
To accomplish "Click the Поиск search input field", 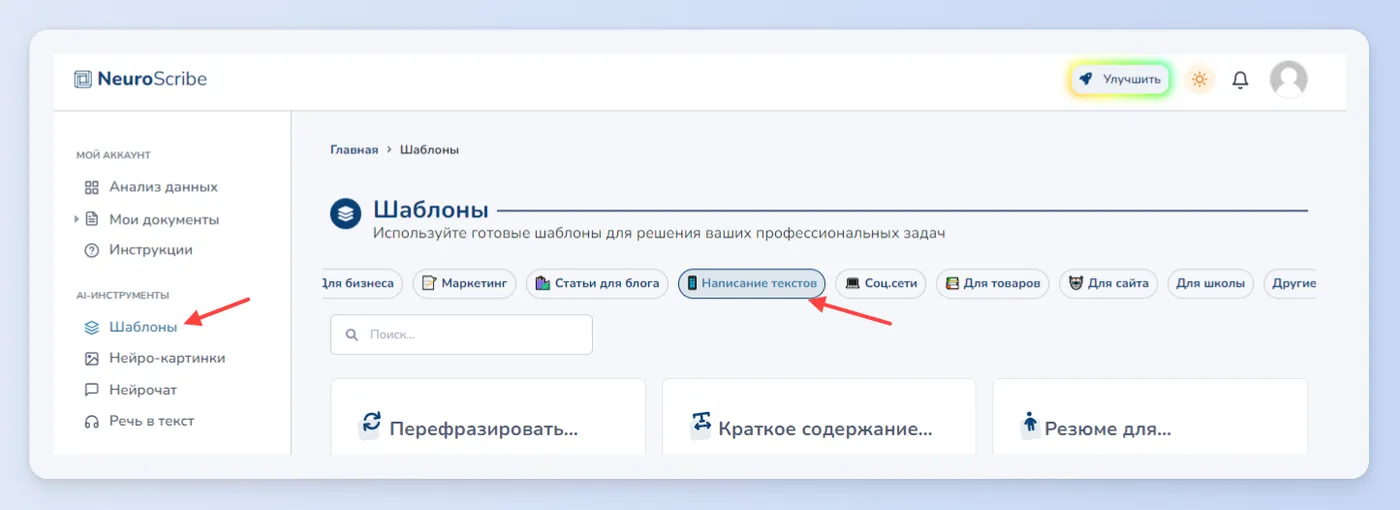I will coord(462,335).
